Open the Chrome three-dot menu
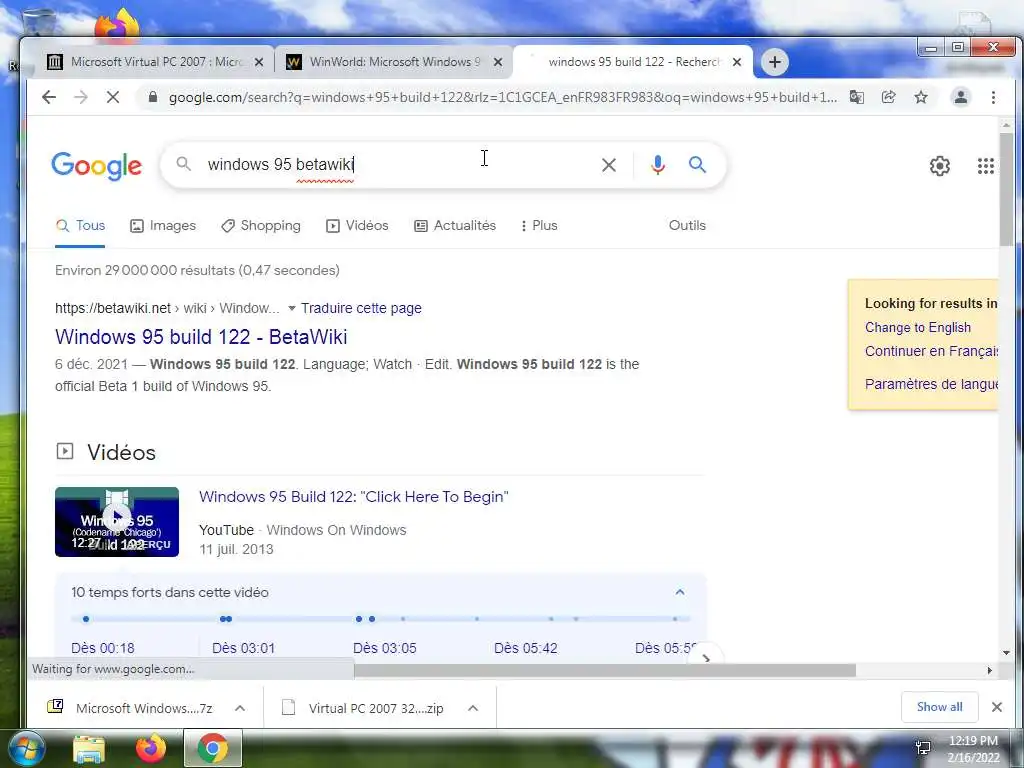Screen dimensions: 1024x768 (x=993, y=97)
